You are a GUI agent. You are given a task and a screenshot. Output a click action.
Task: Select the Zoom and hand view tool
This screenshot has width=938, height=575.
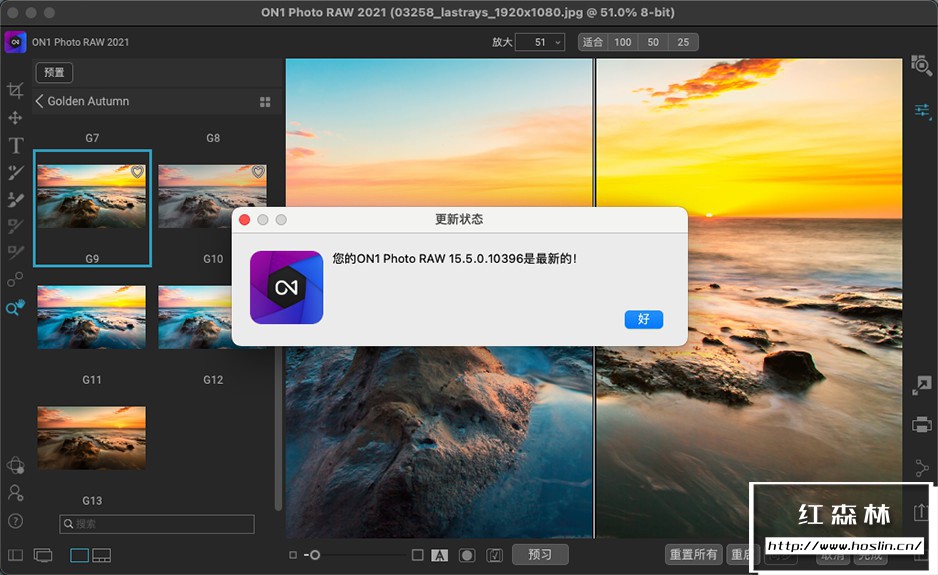[16, 308]
